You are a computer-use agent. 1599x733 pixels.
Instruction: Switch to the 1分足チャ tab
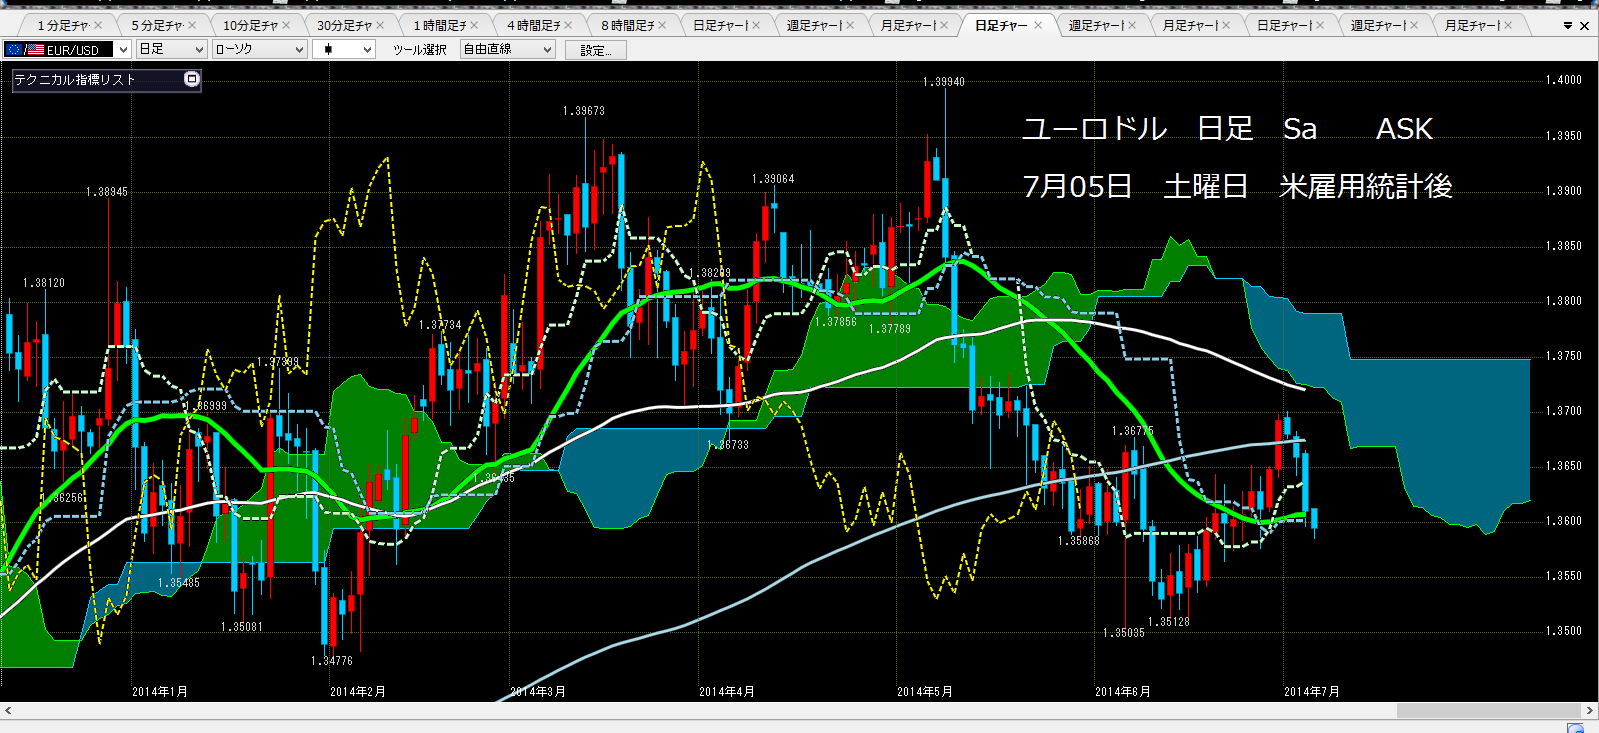pos(62,26)
